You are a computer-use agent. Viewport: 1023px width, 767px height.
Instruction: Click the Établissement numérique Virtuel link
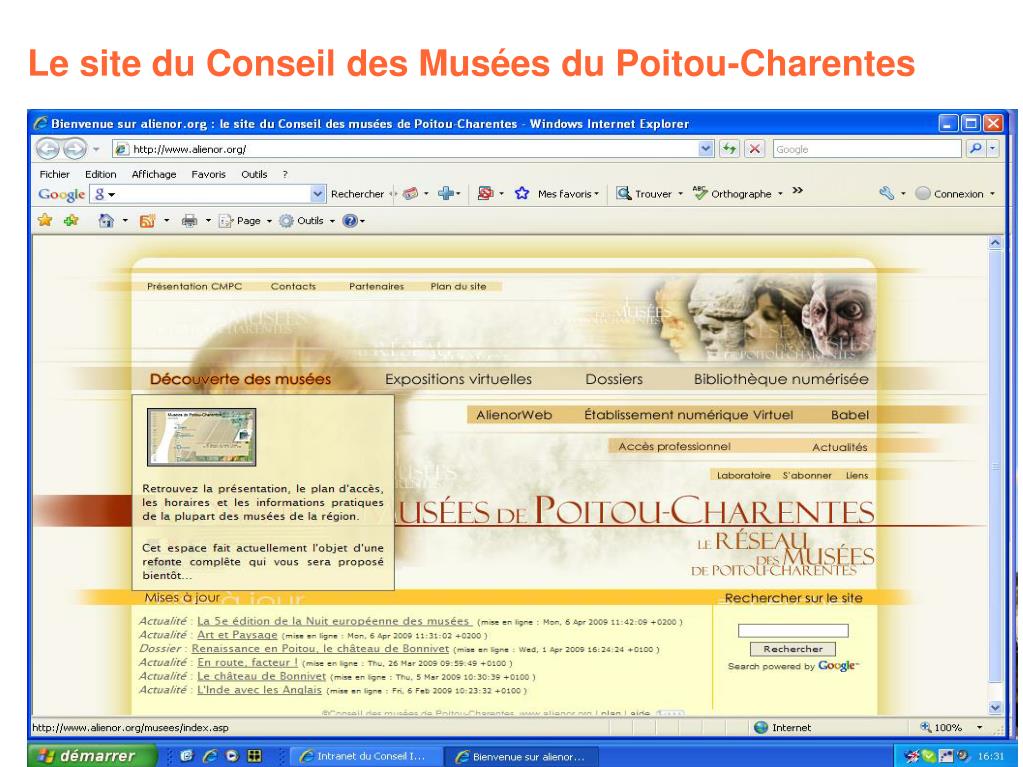[688, 415]
